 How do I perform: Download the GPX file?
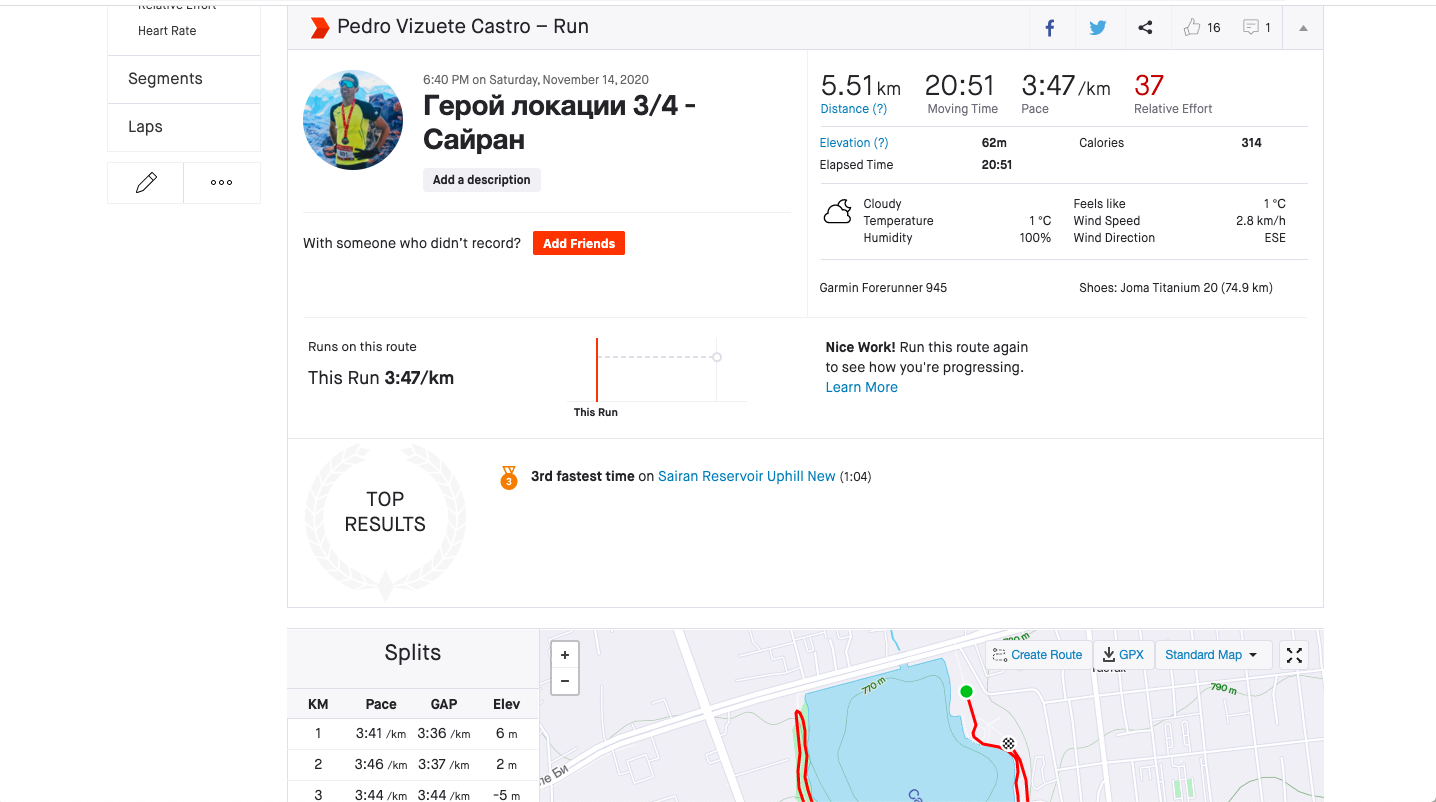point(1123,655)
